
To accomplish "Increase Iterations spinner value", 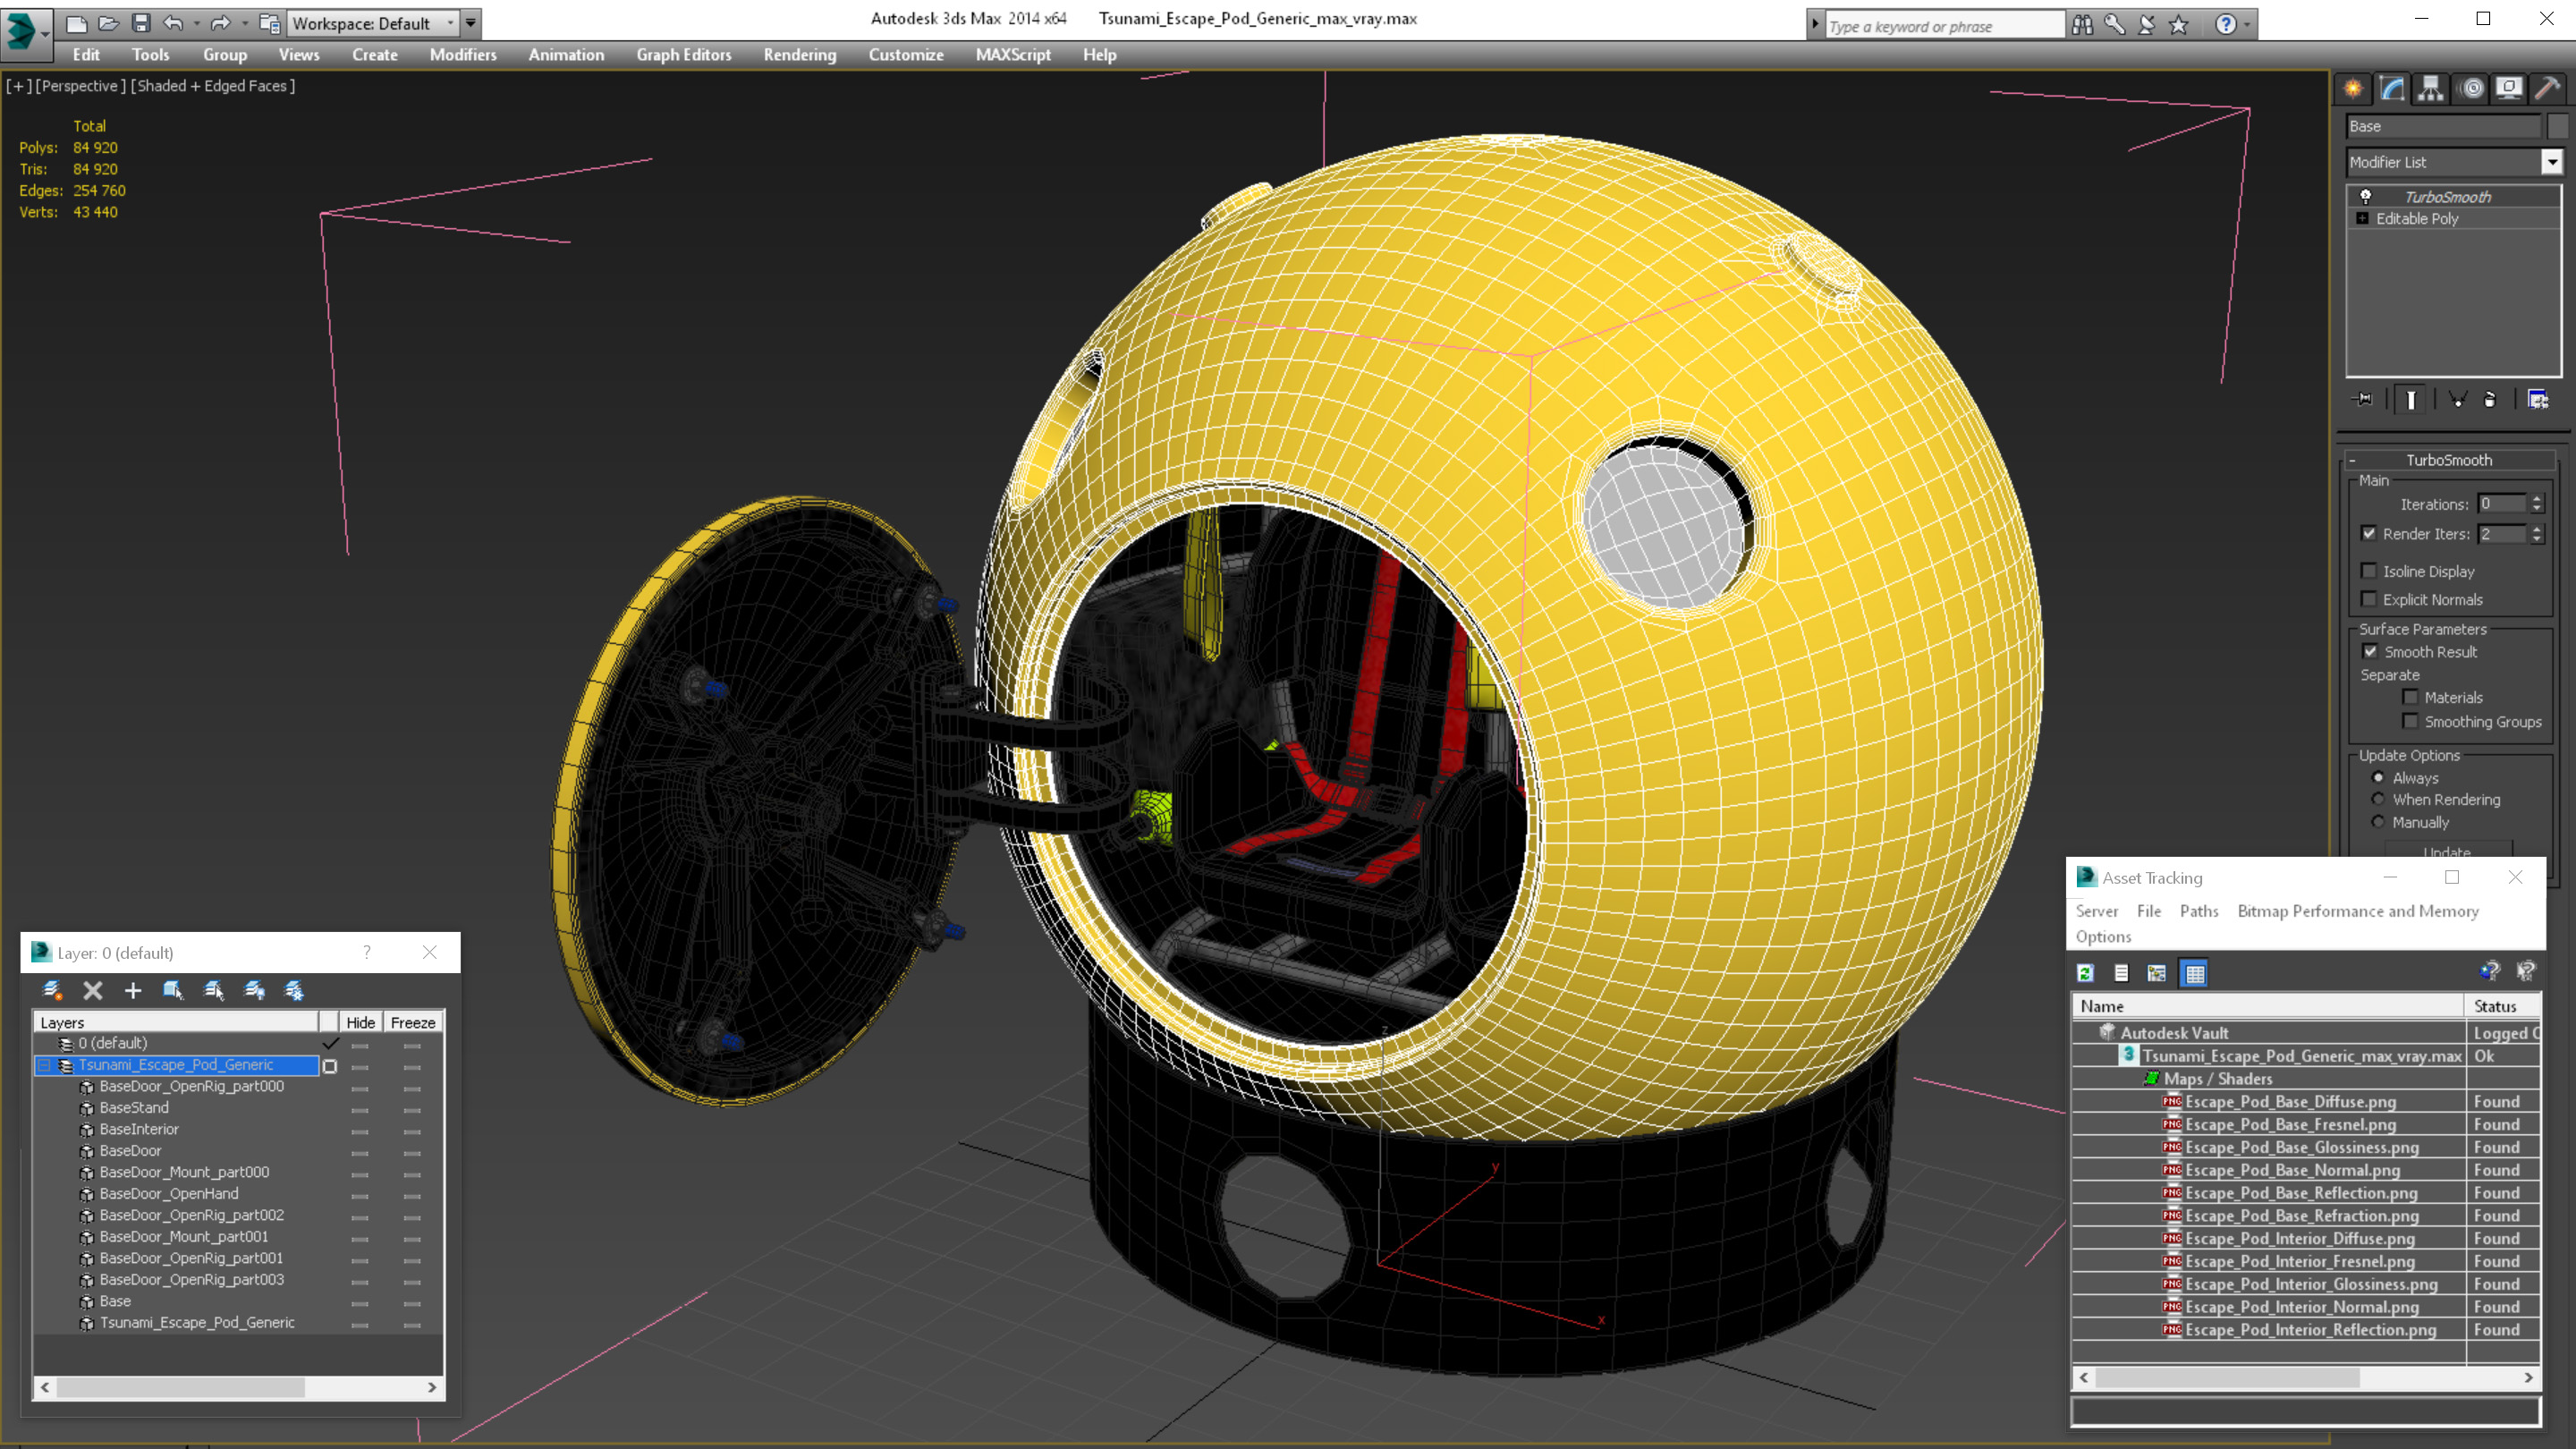I will (2537, 499).
